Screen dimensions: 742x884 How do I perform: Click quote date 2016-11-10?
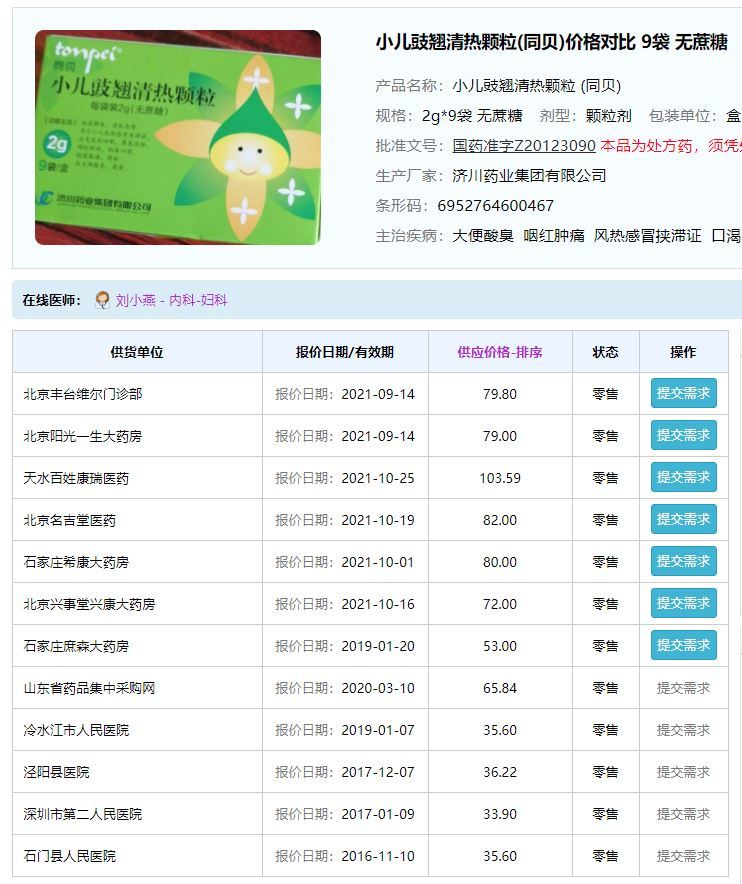tap(378, 856)
